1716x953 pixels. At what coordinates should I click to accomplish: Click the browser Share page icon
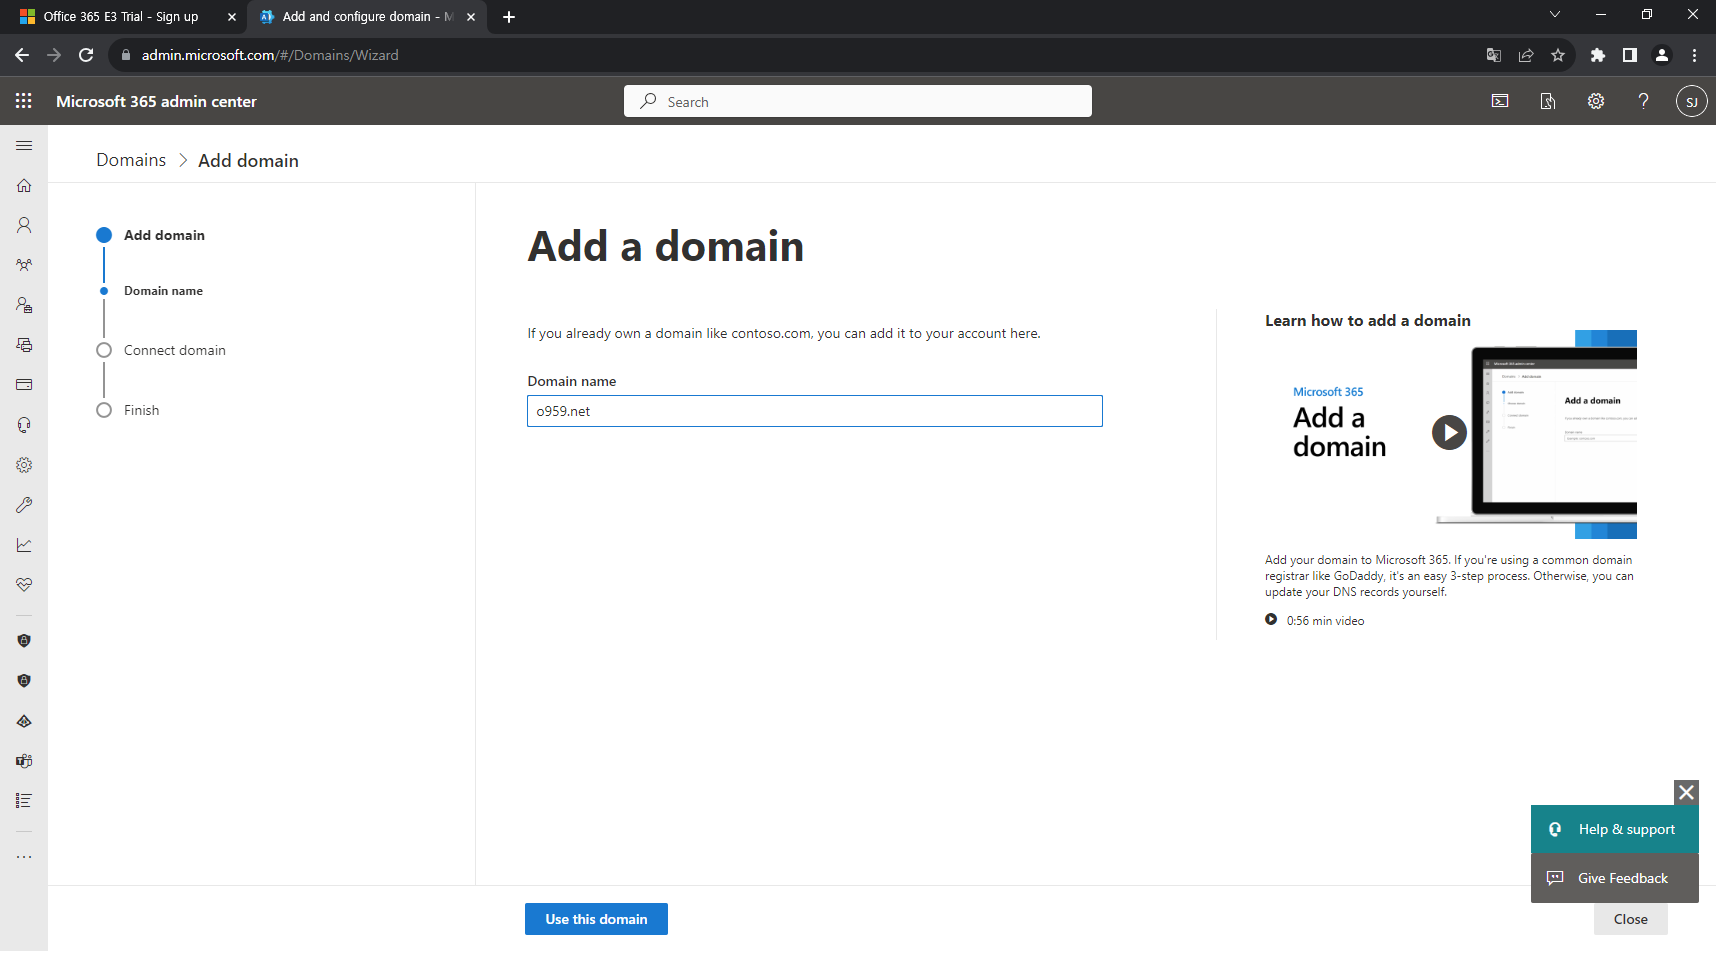[x=1526, y=55]
